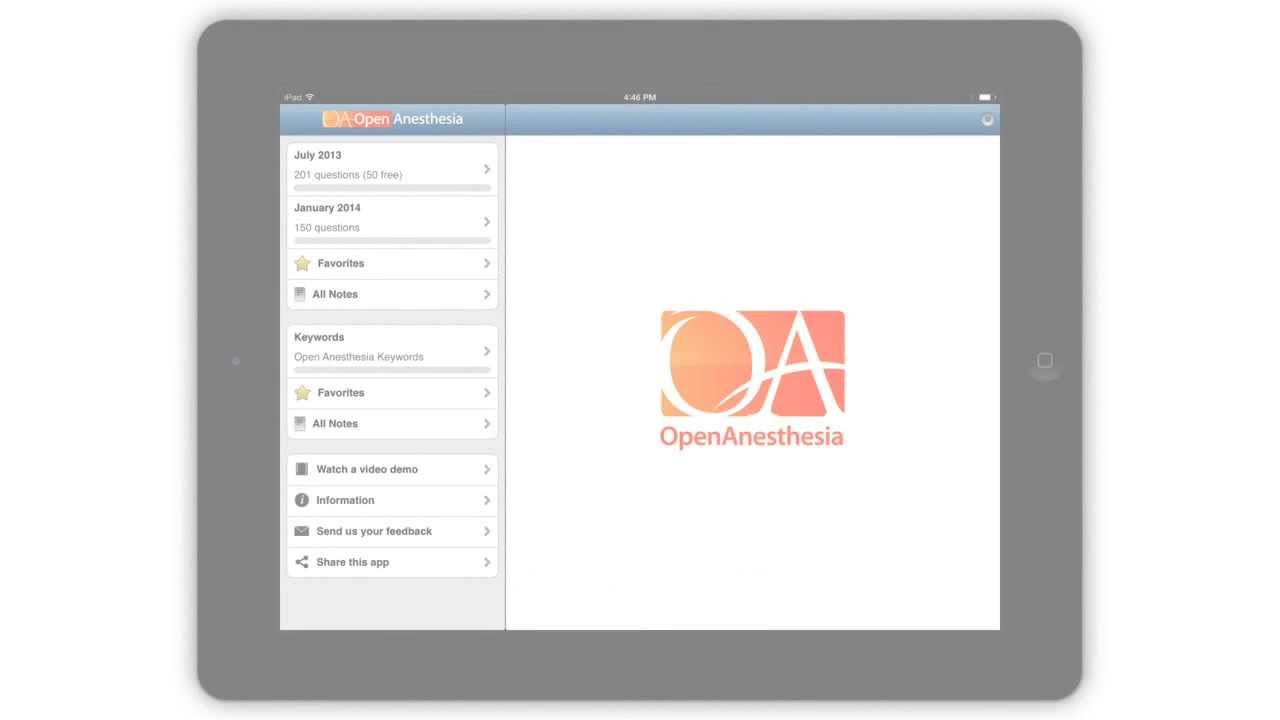Click the January 2014 progress bar
This screenshot has height=720, width=1280.
click(392, 241)
